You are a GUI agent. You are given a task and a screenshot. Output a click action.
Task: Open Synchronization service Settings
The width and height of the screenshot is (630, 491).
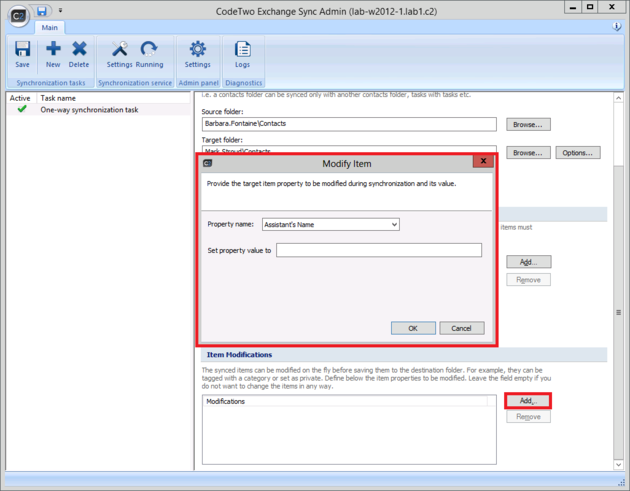click(x=119, y=54)
